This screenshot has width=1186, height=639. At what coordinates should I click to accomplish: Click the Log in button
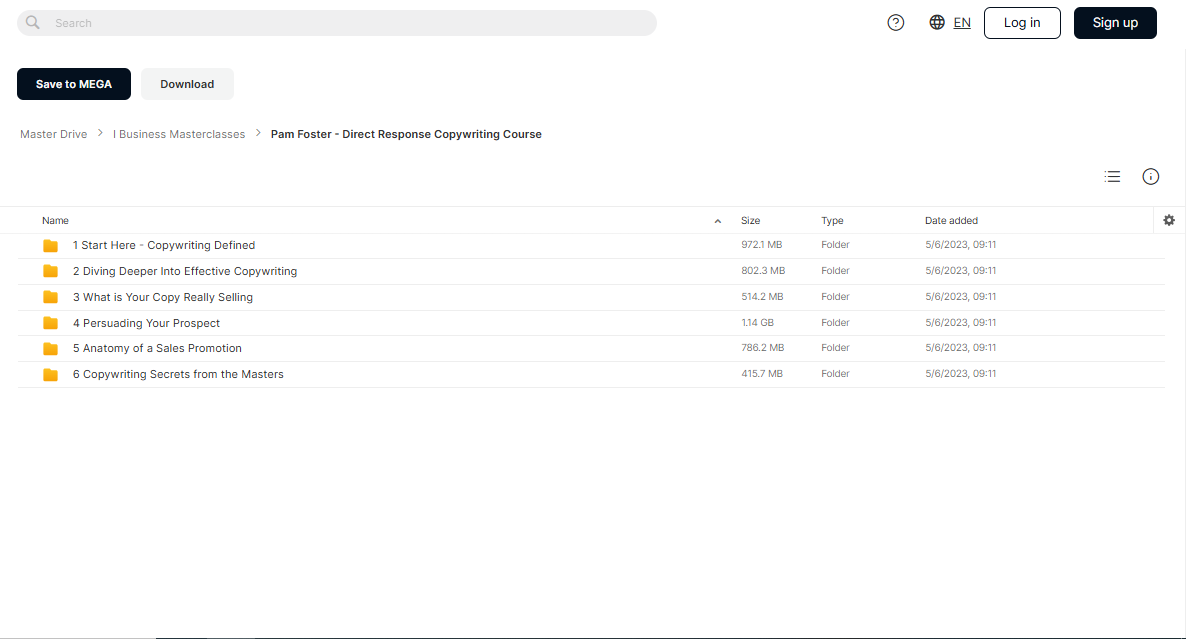tap(1022, 23)
